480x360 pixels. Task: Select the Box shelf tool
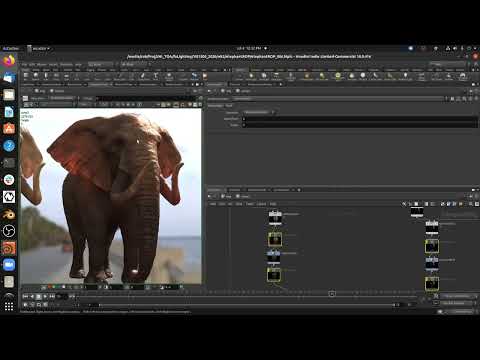(25, 76)
